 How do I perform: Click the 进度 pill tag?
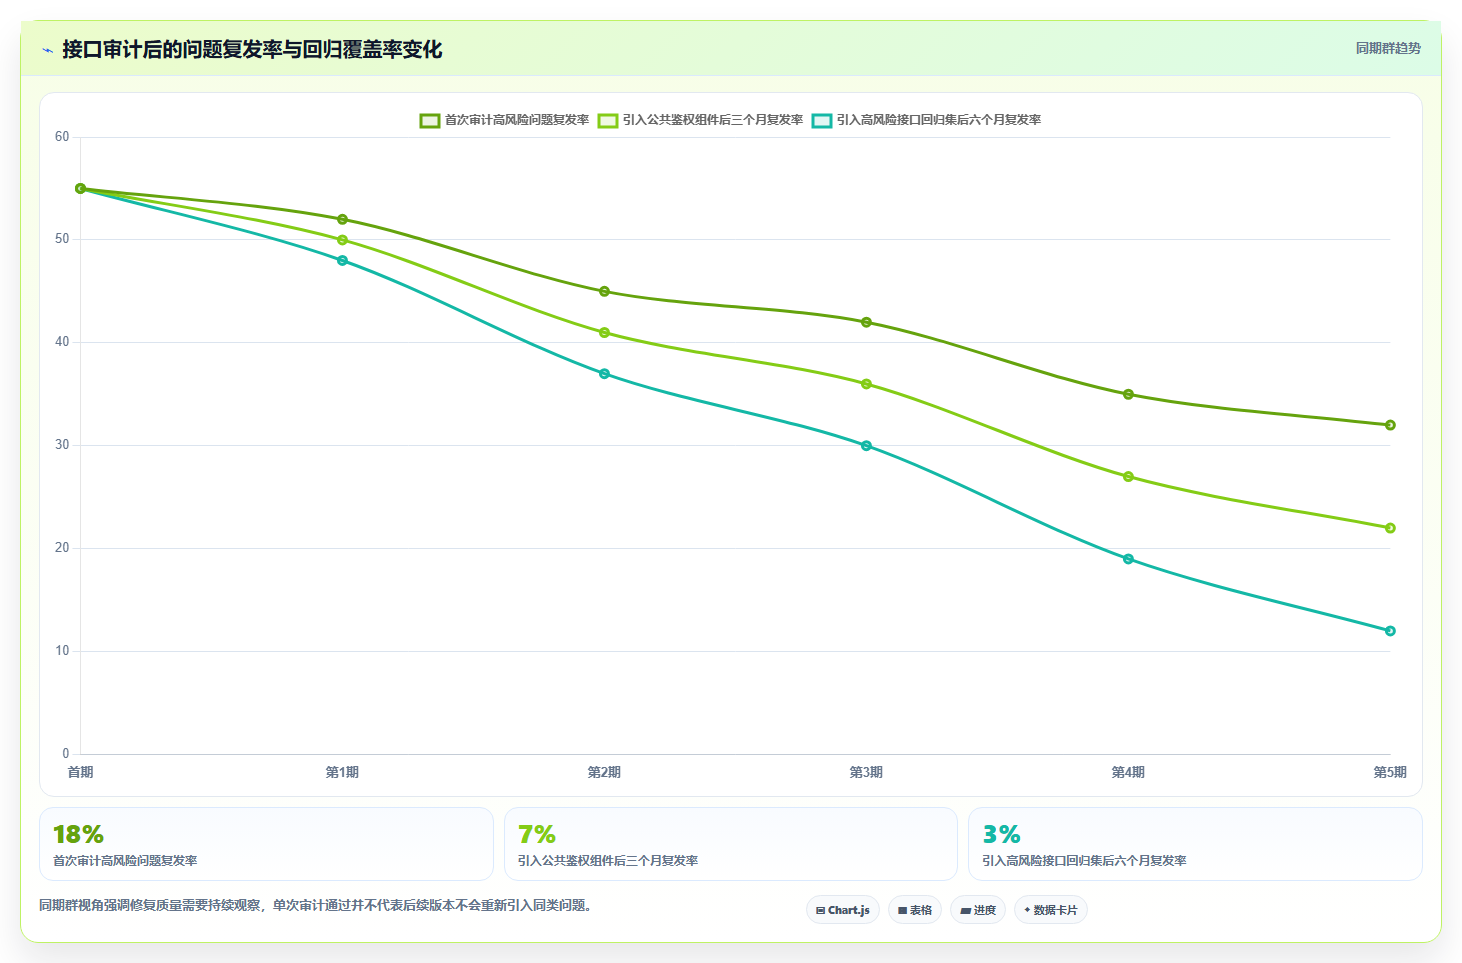click(x=978, y=910)
